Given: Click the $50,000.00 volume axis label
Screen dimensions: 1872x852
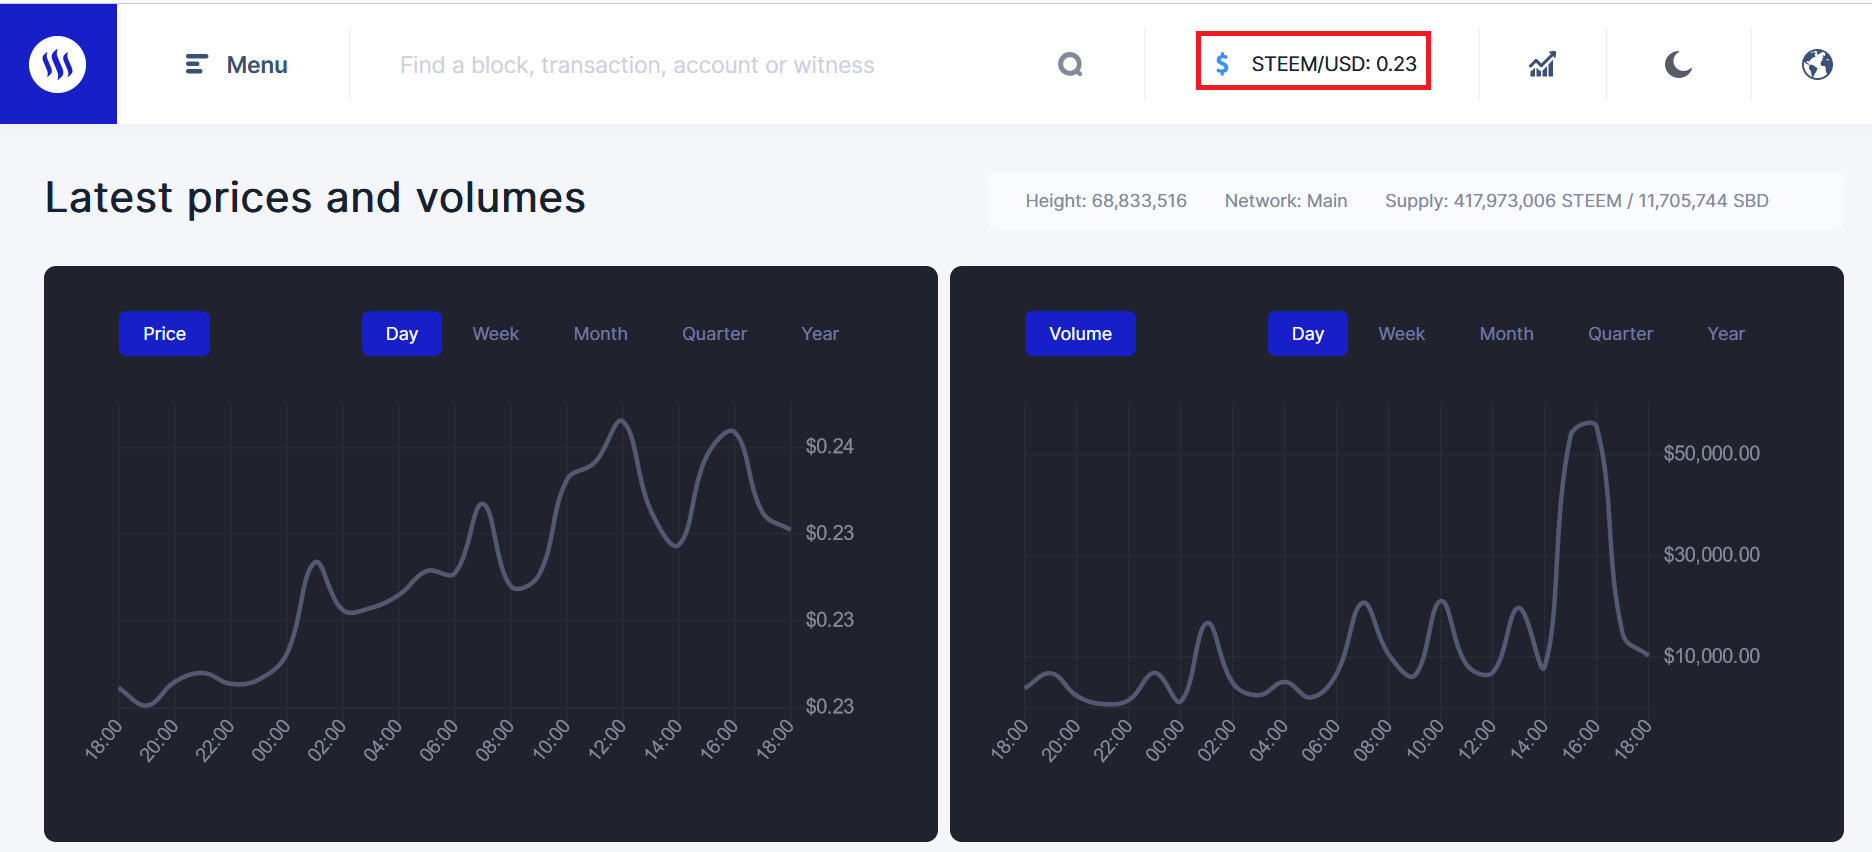Looking at the screenshot, I should click(x=1712, y=453).
